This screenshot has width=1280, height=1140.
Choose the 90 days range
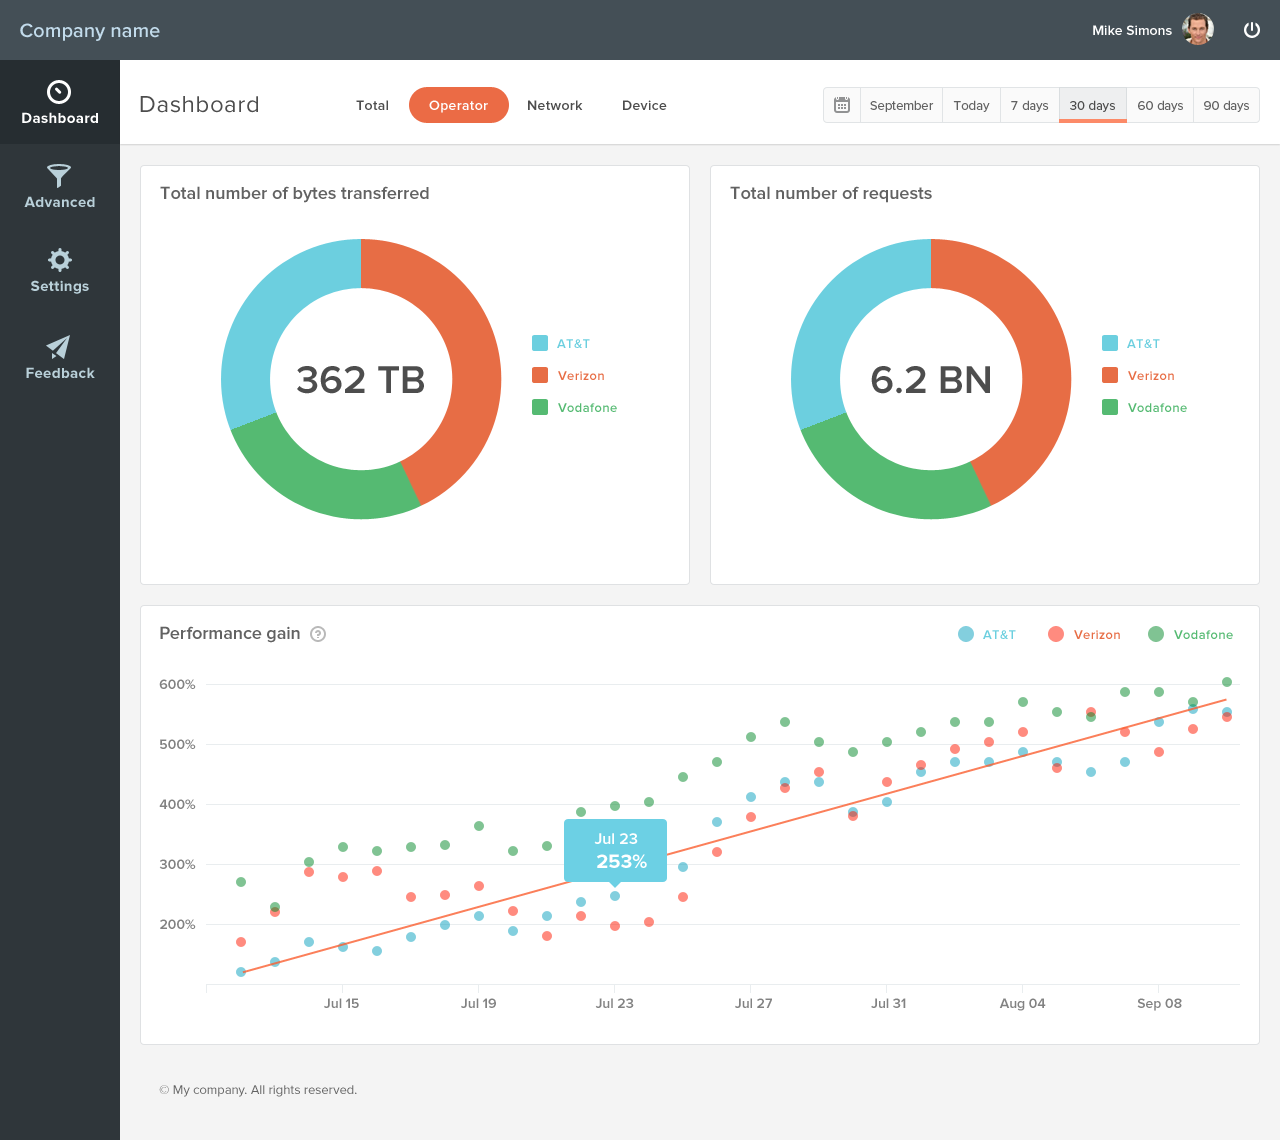coord(1226,105)
